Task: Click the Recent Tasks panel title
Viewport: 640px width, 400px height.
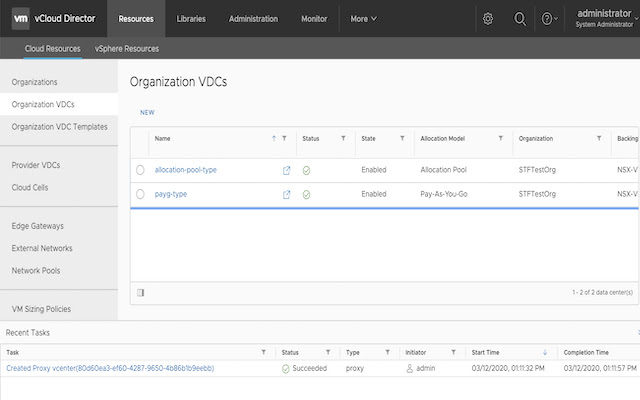Action: pos(28,333)
